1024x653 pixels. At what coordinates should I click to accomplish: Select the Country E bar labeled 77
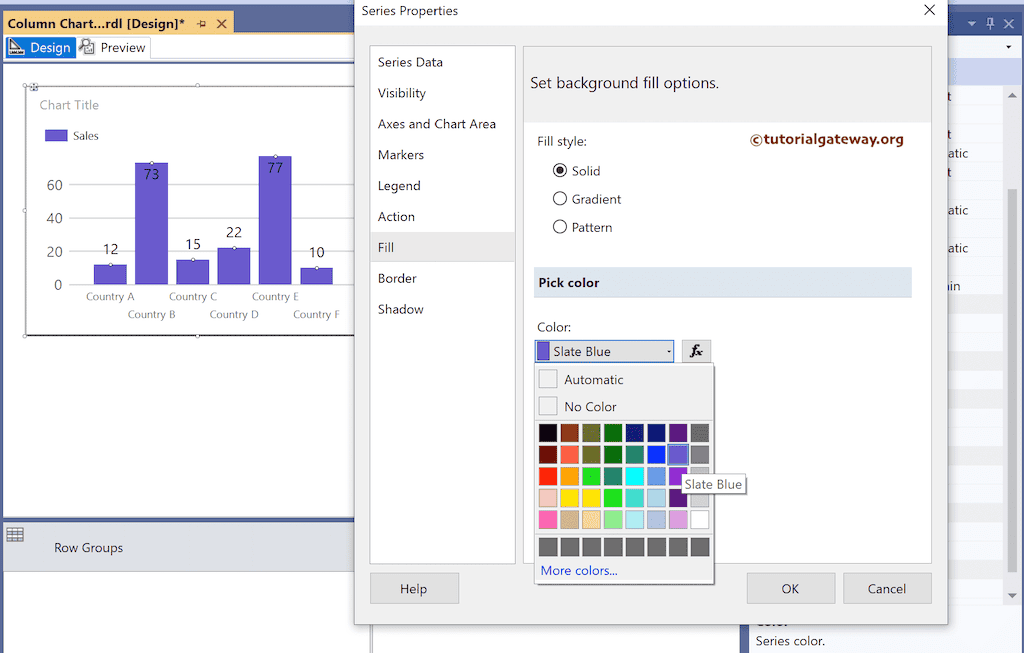click(275, 220)
